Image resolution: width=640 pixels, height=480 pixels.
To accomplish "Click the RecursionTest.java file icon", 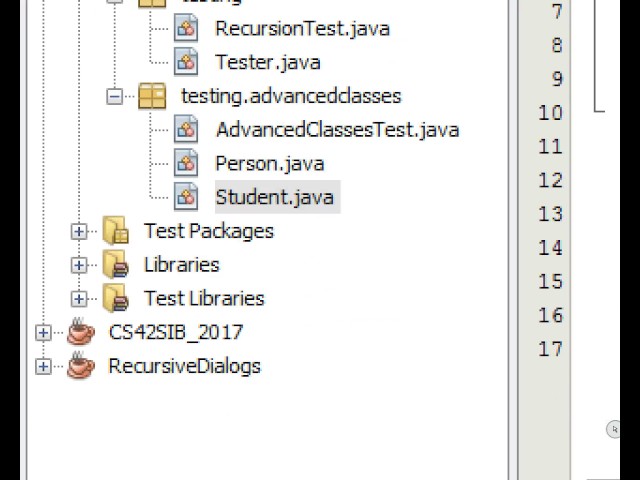I will pos(186,28).
